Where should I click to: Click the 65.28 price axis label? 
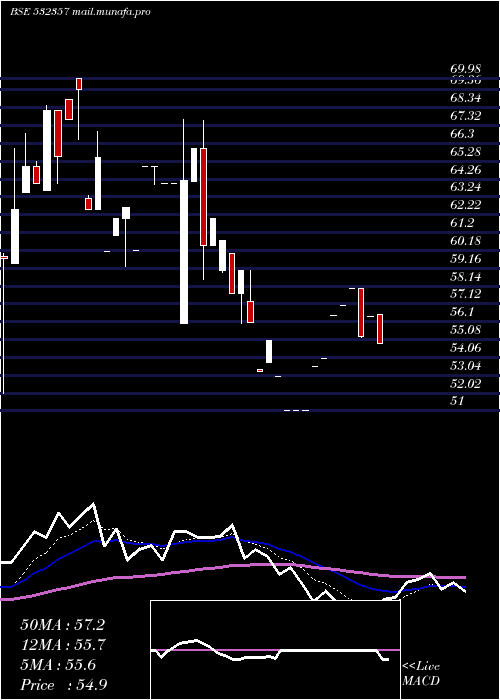[x=466, y=151]
